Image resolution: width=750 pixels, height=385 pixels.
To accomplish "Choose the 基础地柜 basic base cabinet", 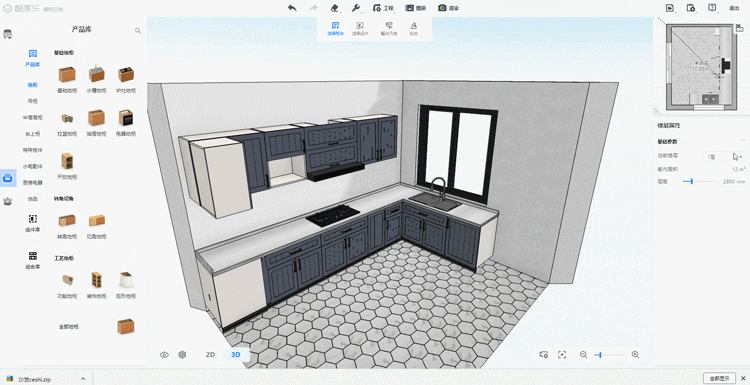I will pyautogui.click(x=67, y=80).
